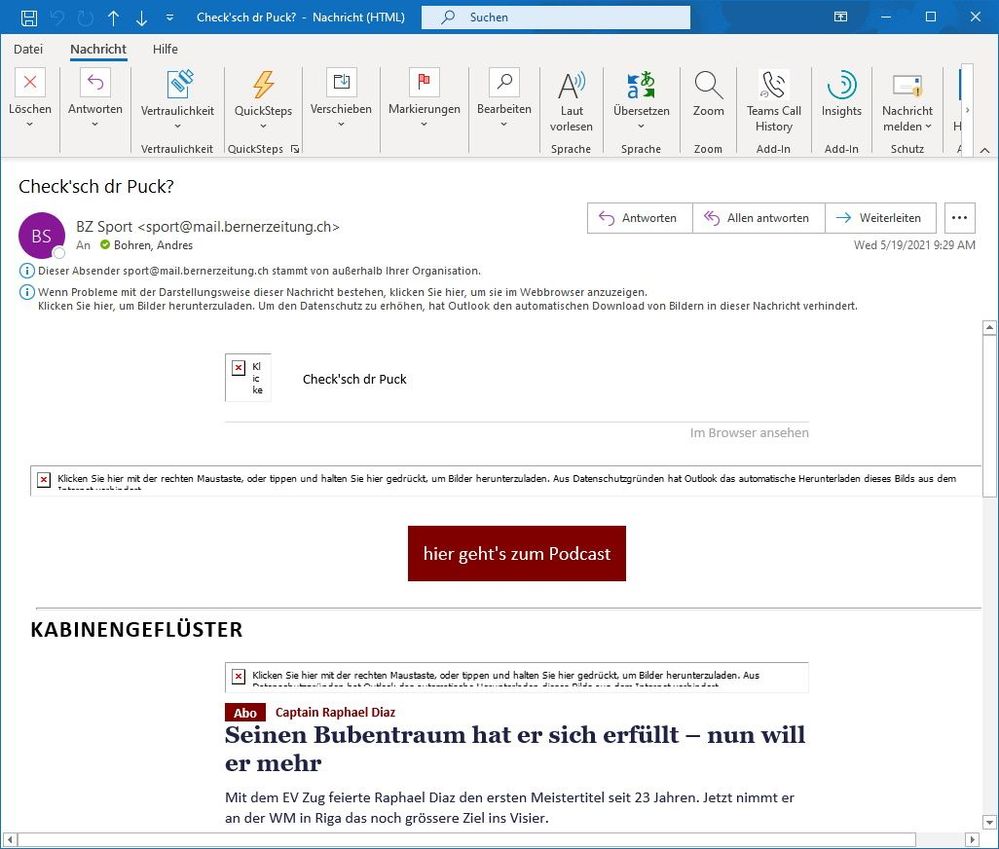Expand the Bearbeiten dropdown arrow
Image resolution: width=999 pixels, height=849 pixels.
pyautogui.click(x=504, y=124)
